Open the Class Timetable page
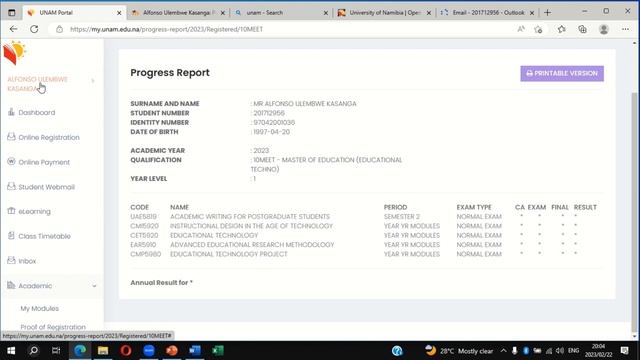 (44, 236)
